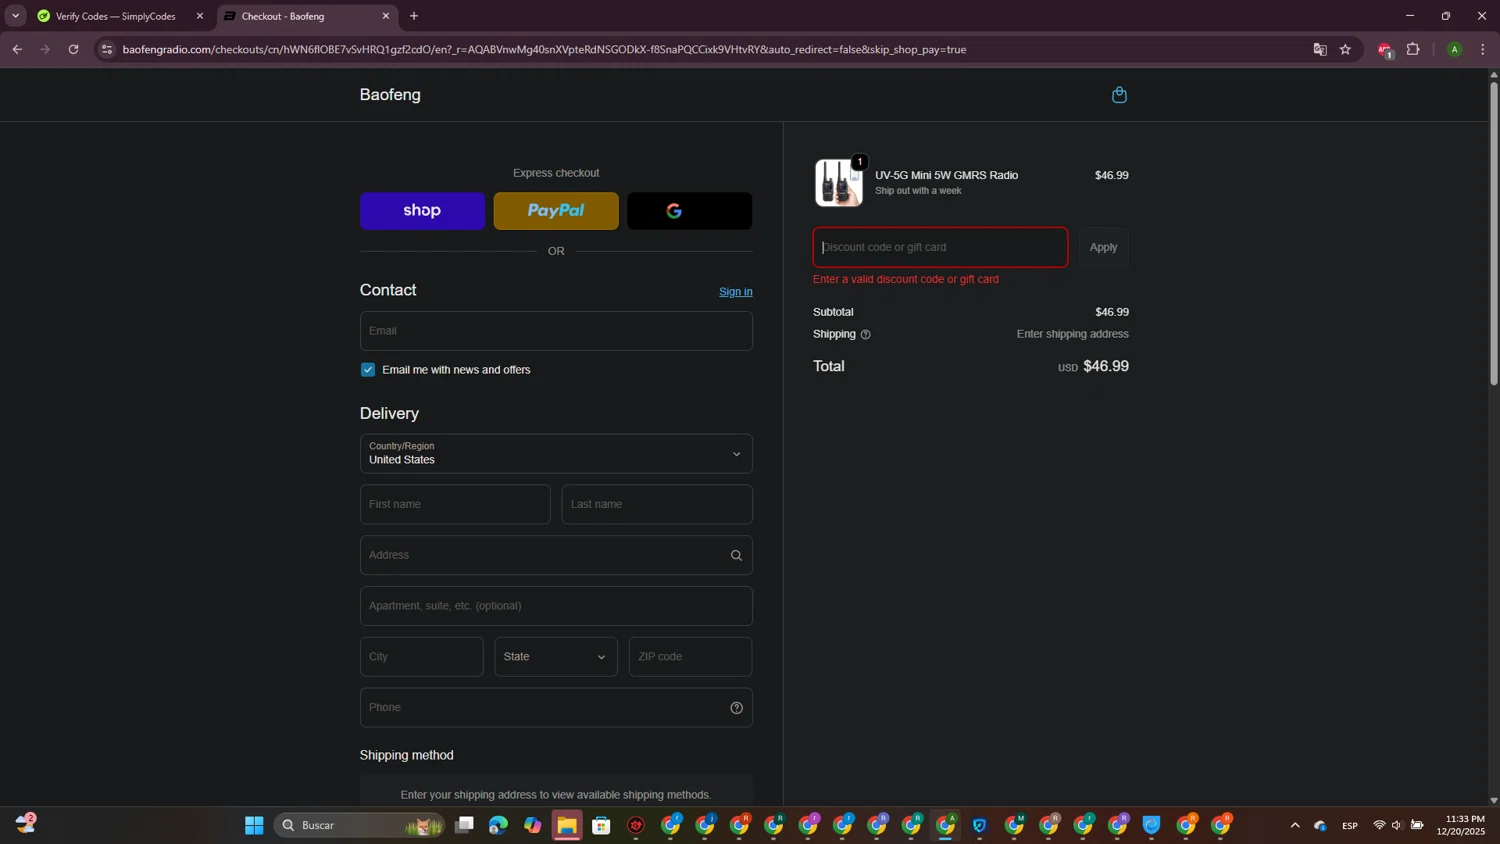Click the Phone field help icon
The image size is (1500, 844).
tap(736, 708)
